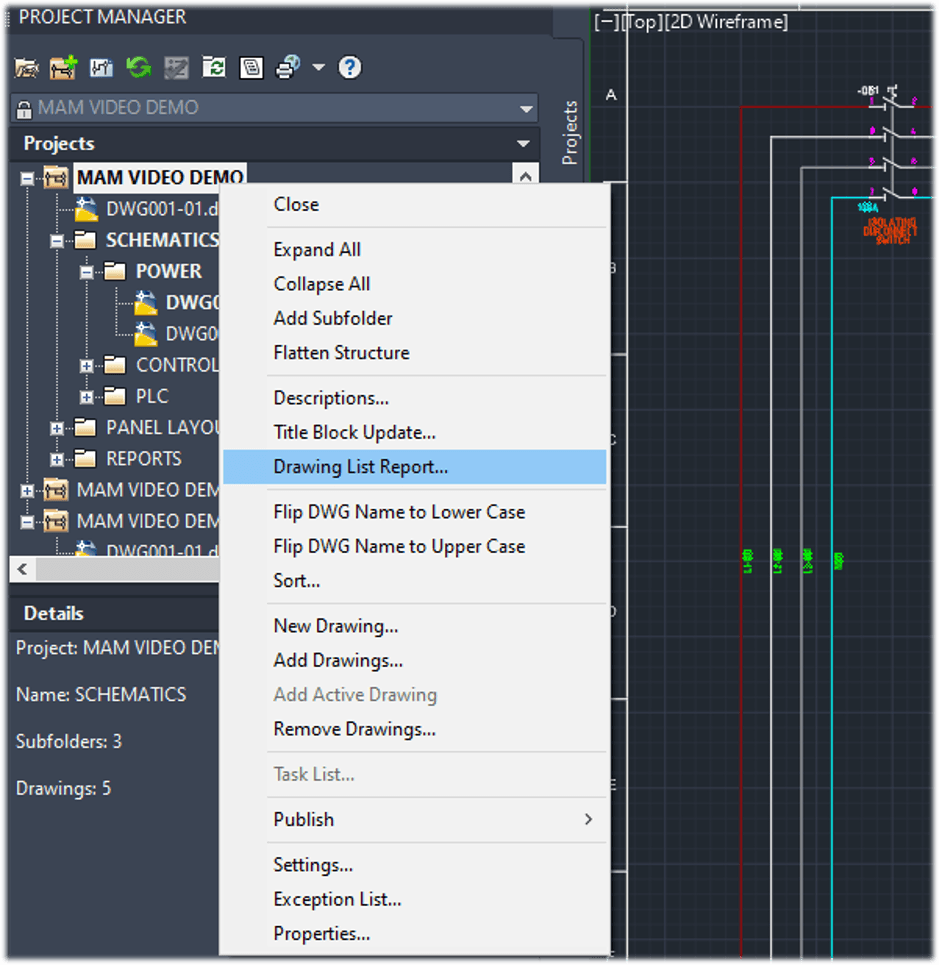This screenshot has height=965, width=939.
Task: Open the blue Help question mark icon
Action: (350, 67)
